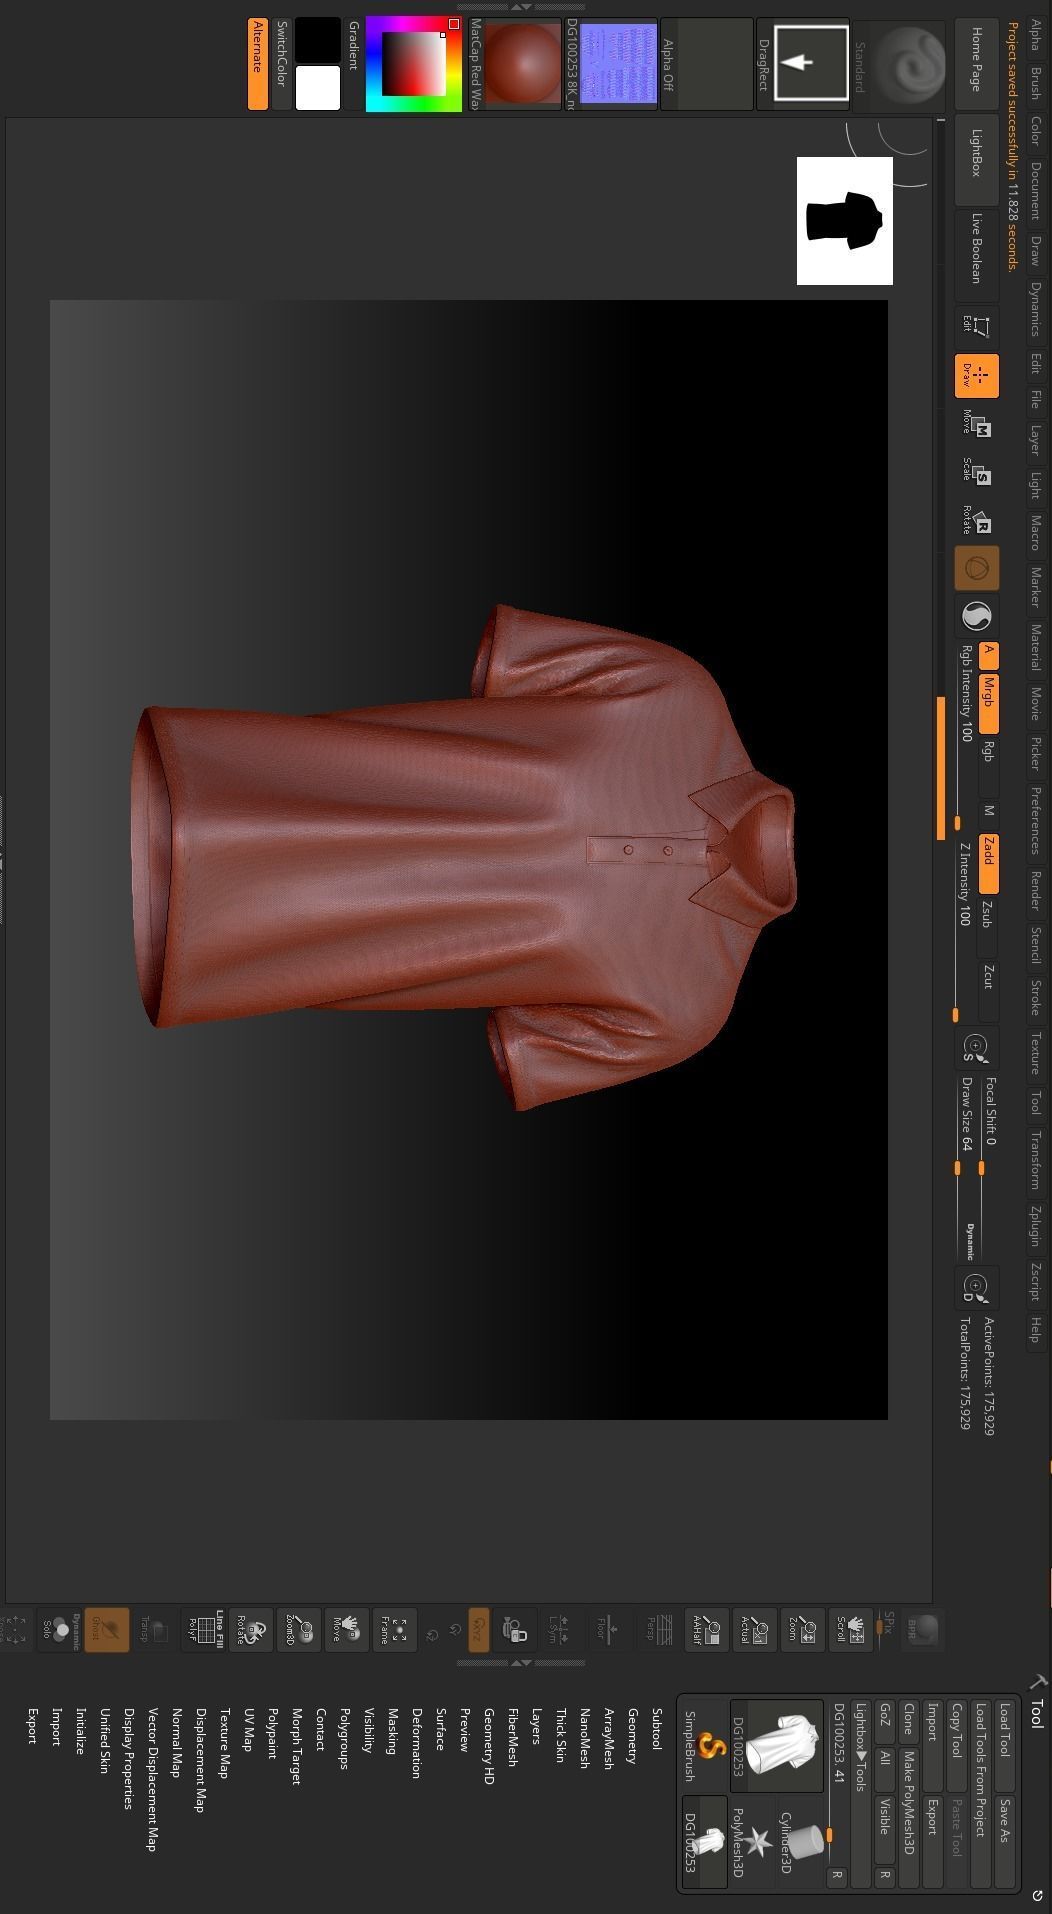Toggle Line Fill PolyF display
The image size is (1052, 1914).
coord(203,1630)
